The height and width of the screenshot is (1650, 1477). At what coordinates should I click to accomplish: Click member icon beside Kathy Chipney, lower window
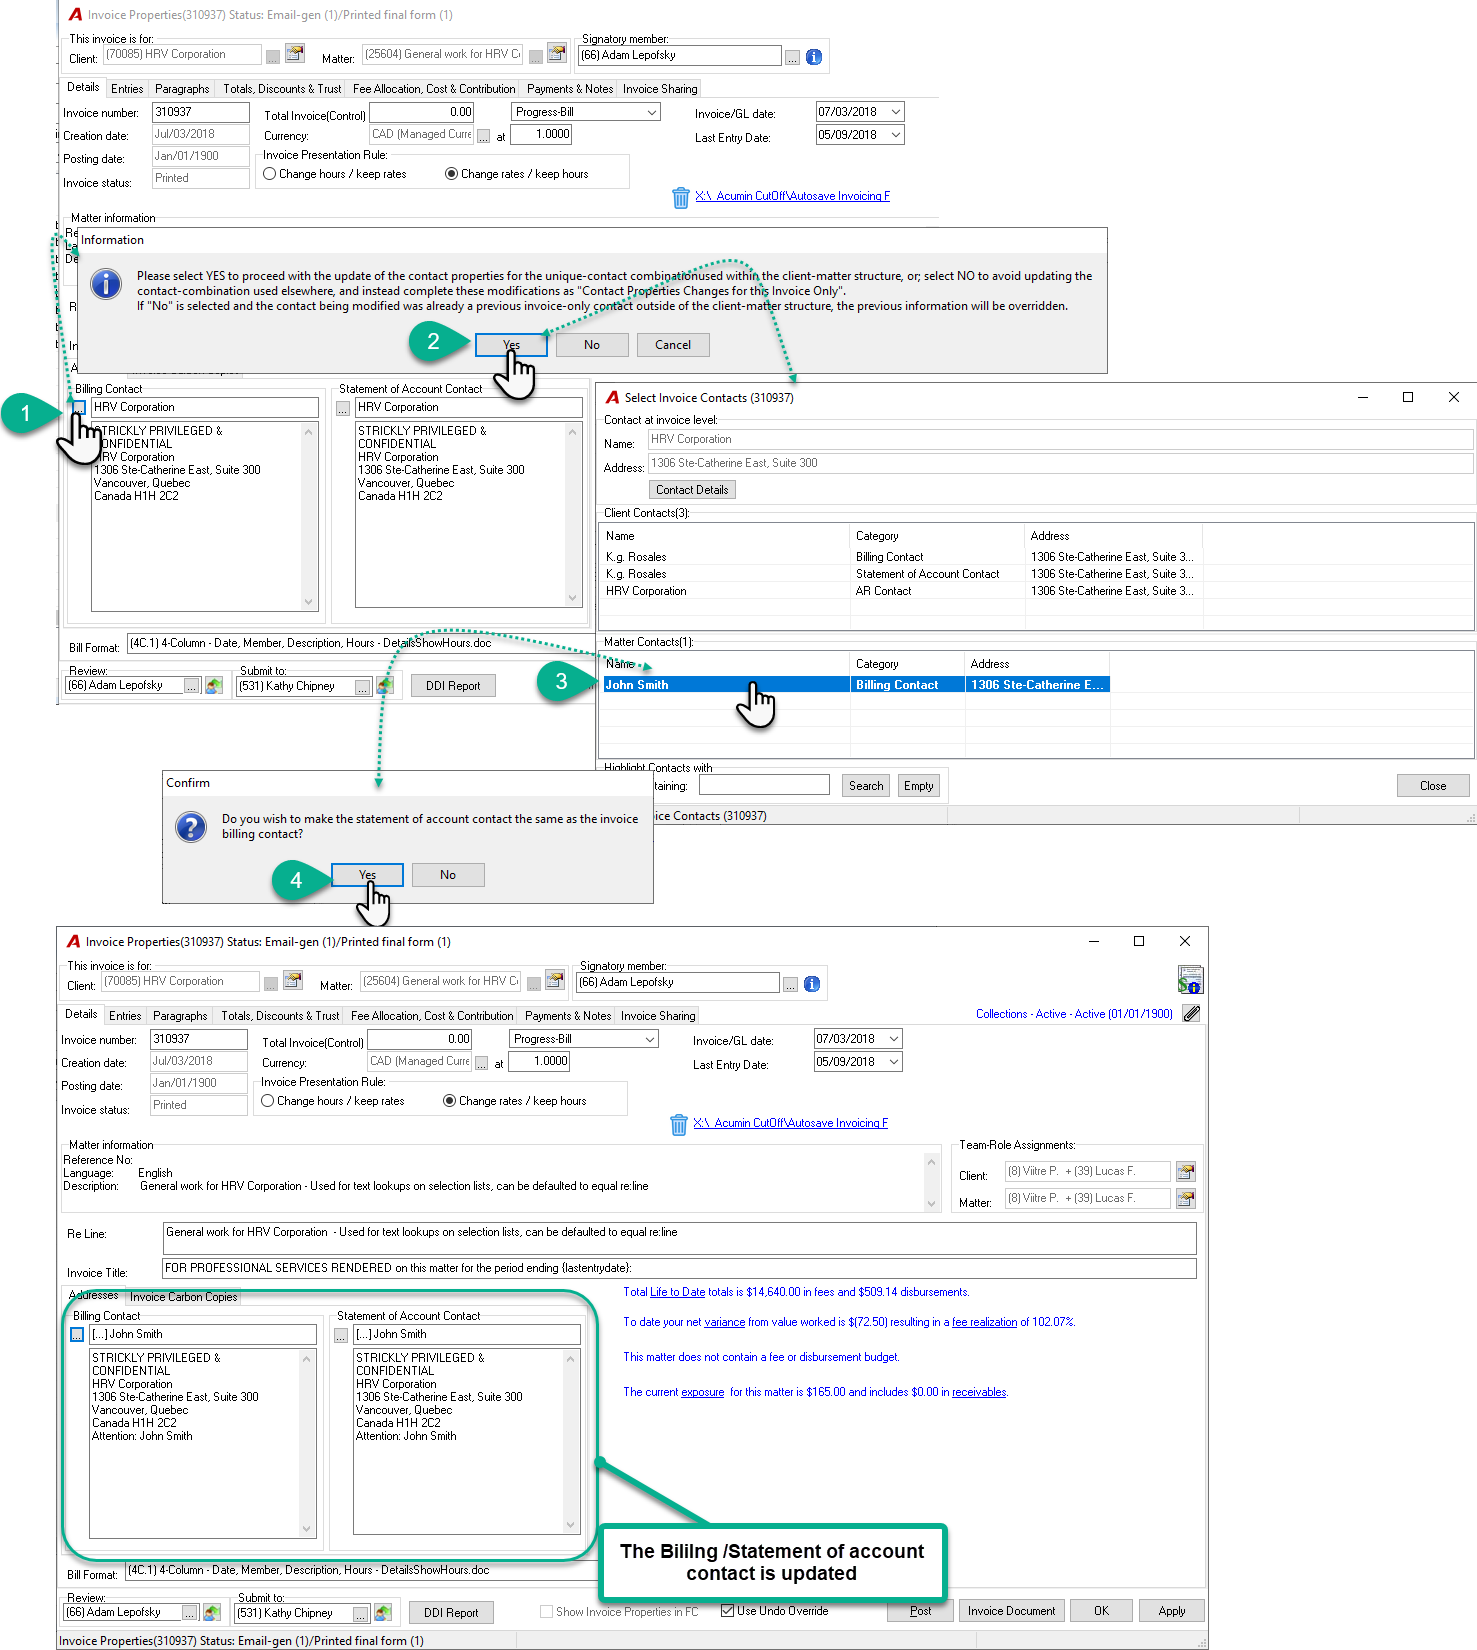coord(383,1613)
